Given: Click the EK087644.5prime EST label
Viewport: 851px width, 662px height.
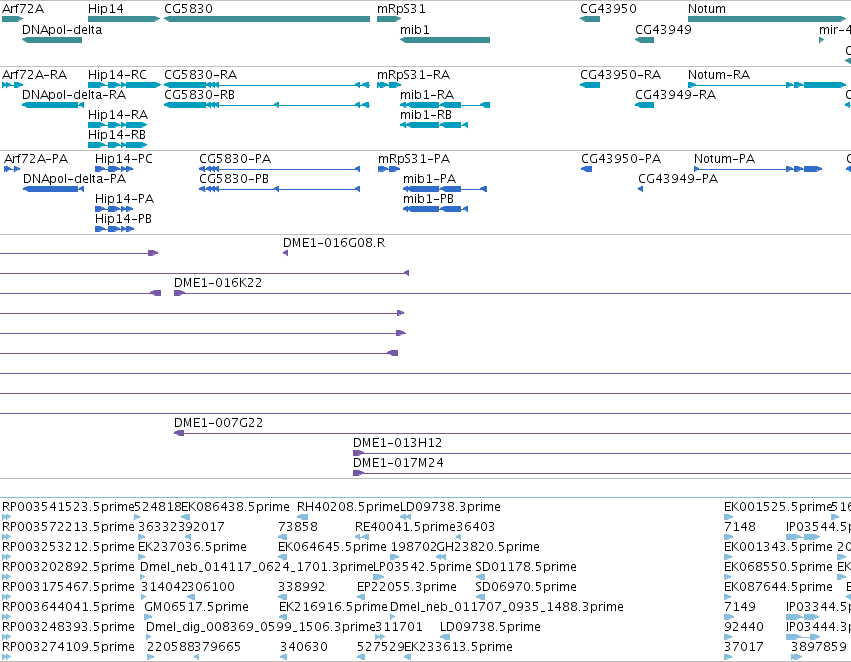Looking at the screenshot, I should click(778, 588).
